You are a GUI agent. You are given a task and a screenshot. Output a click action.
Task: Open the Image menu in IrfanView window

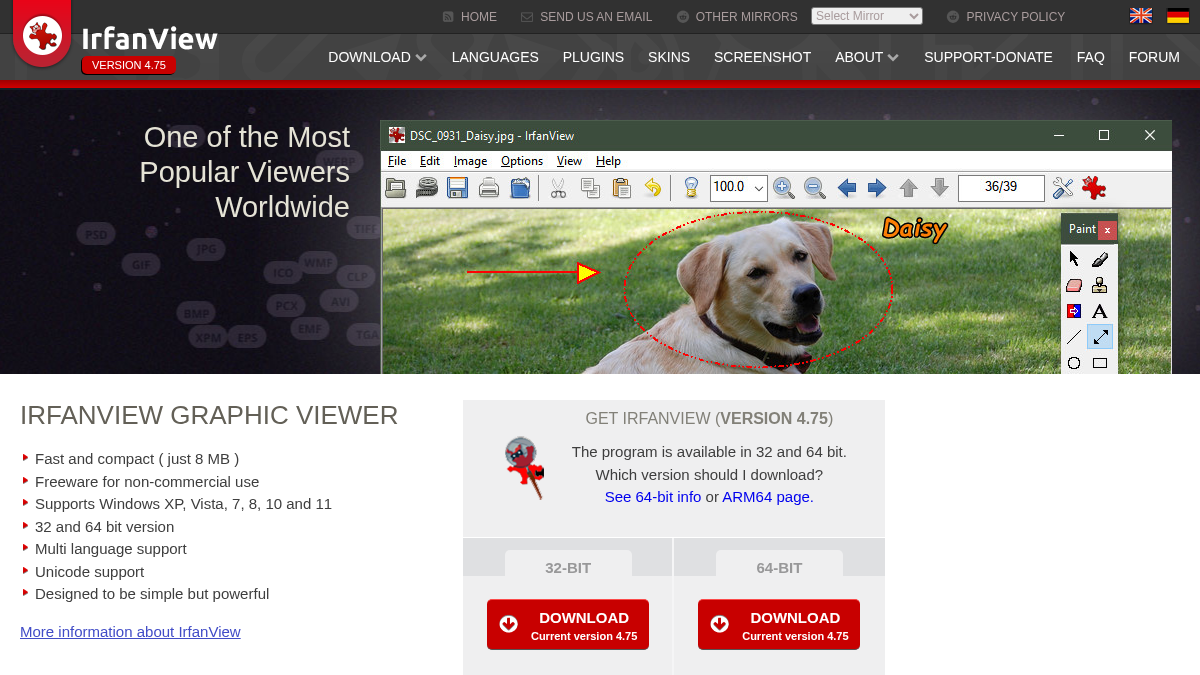pos(471,161)
